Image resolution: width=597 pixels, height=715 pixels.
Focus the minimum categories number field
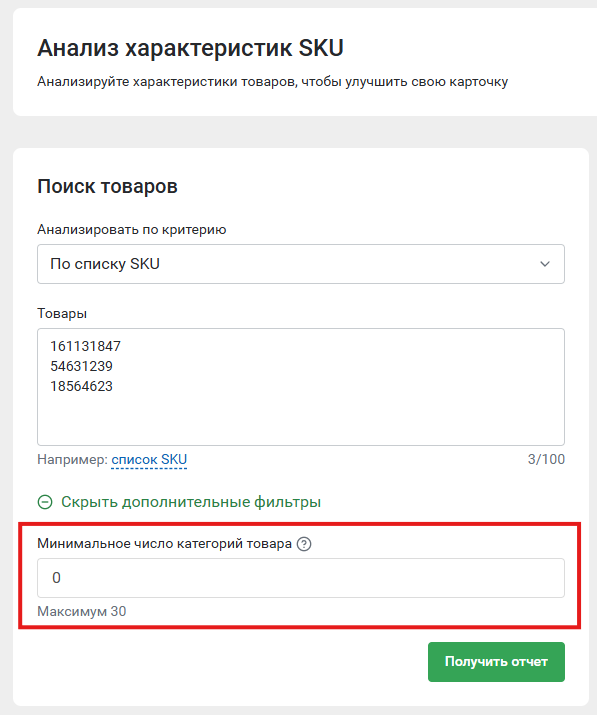301,578
